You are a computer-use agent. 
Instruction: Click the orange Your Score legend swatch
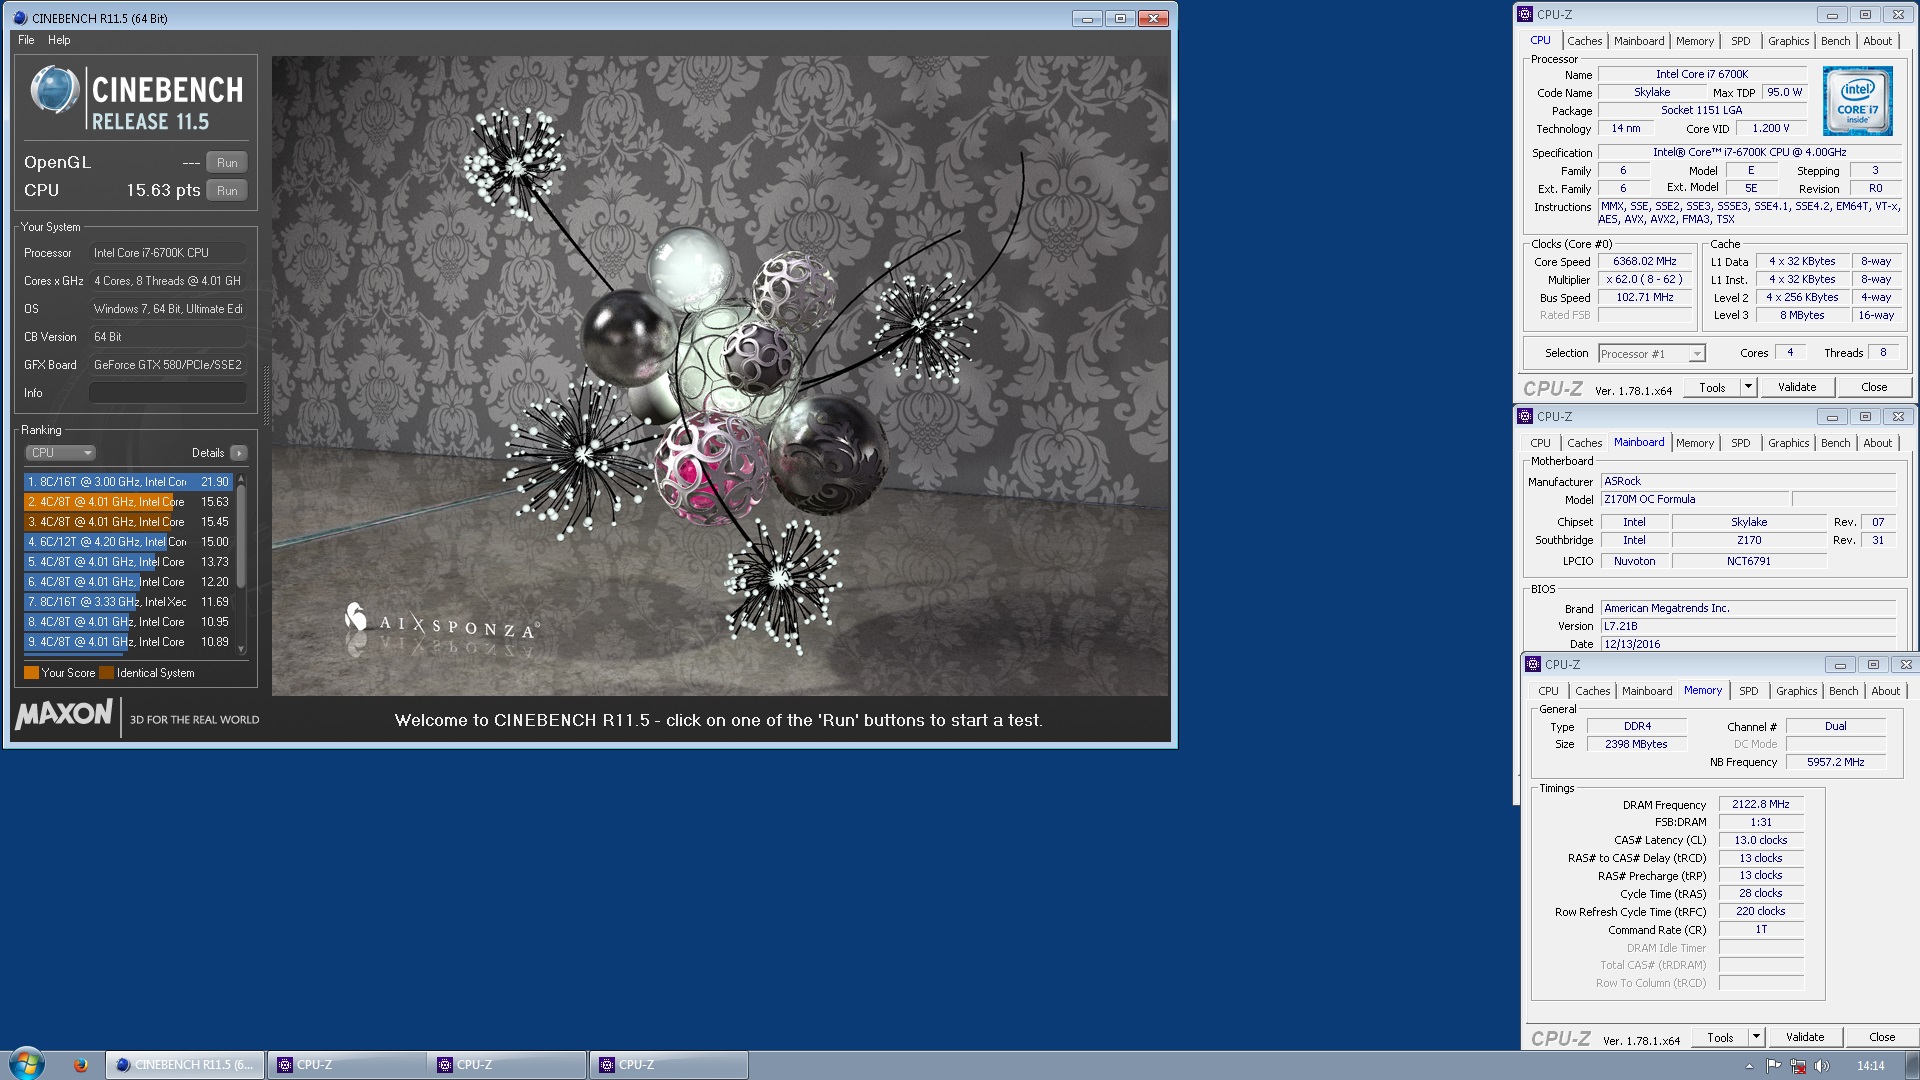(31, 673)
